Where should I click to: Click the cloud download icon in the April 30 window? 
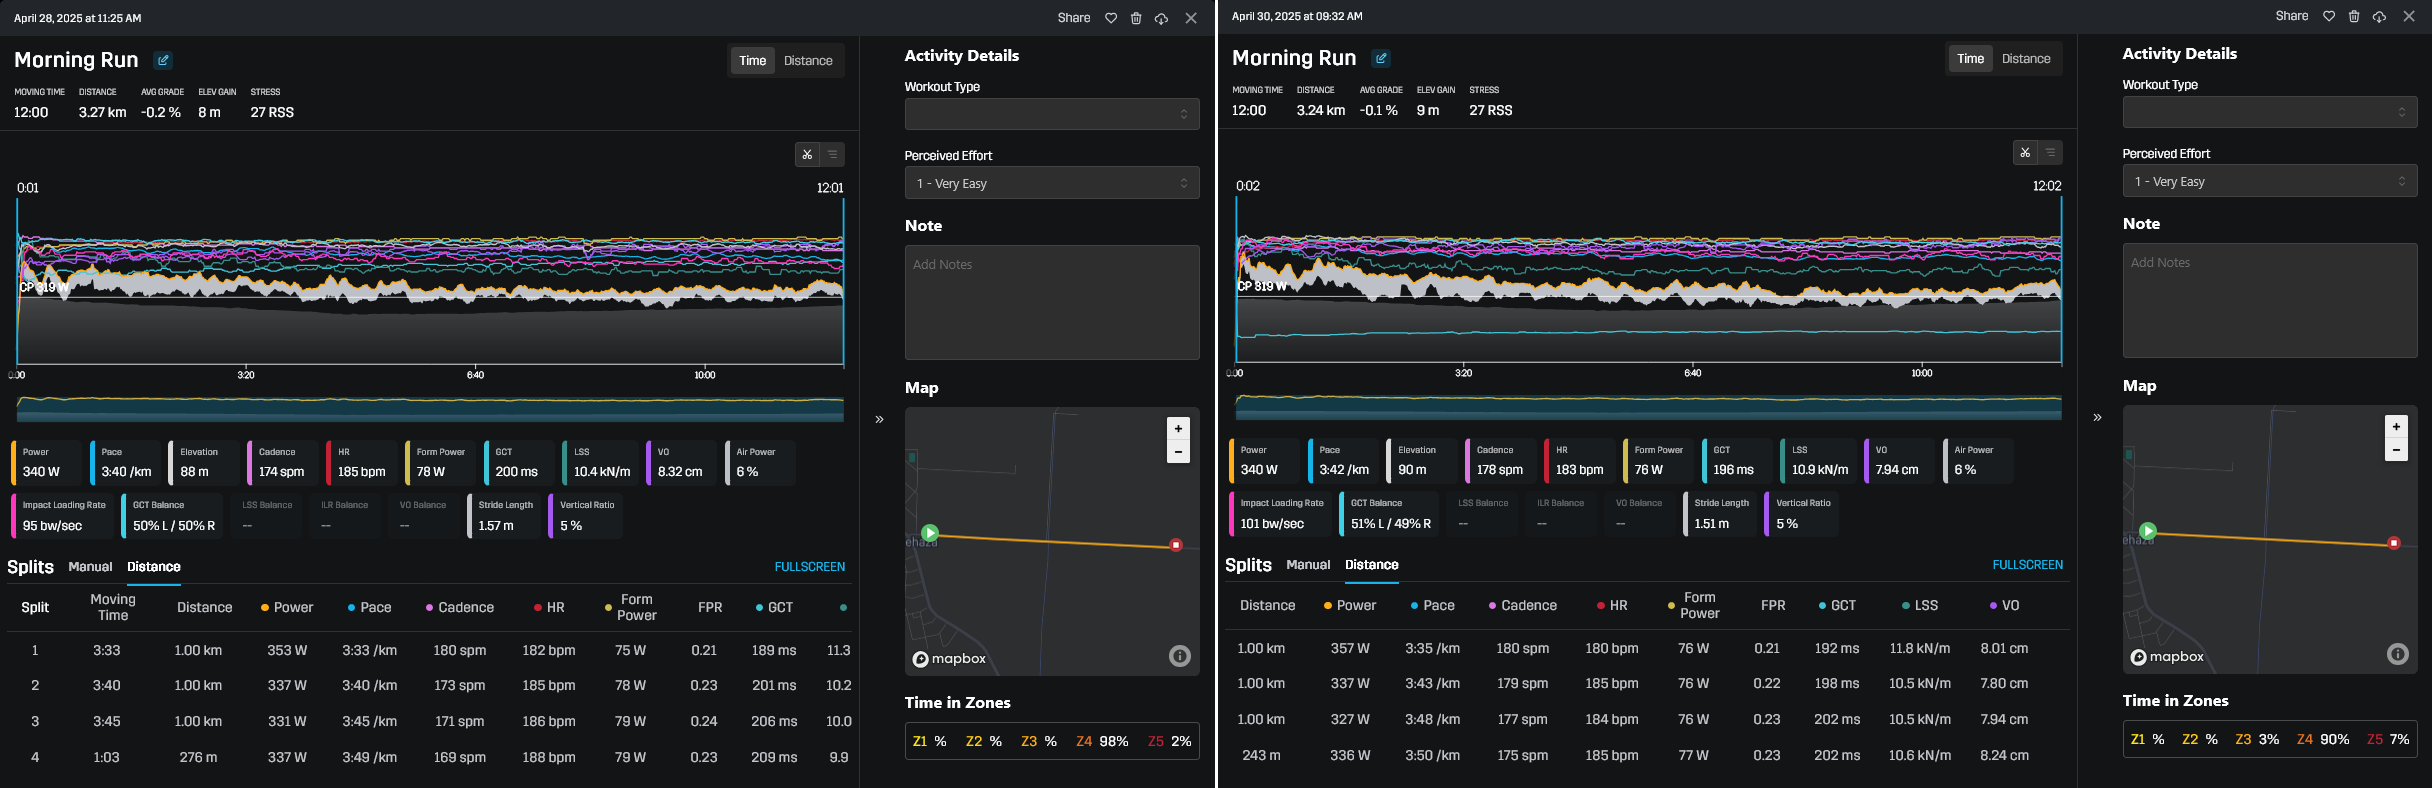point(2379,16)
